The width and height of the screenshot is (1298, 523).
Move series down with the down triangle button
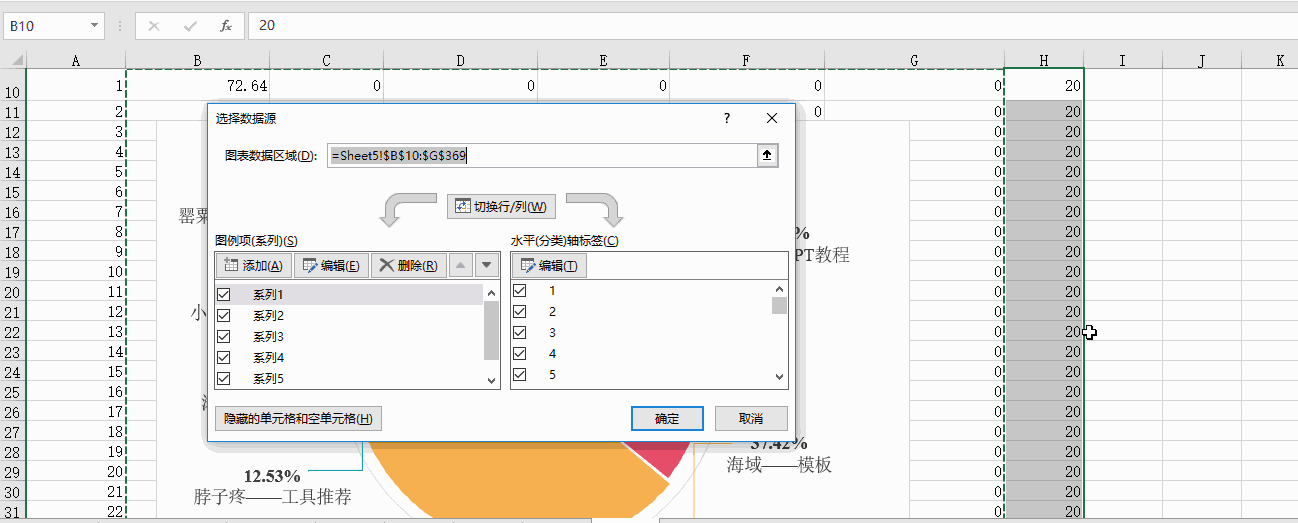tap(487, 265)
